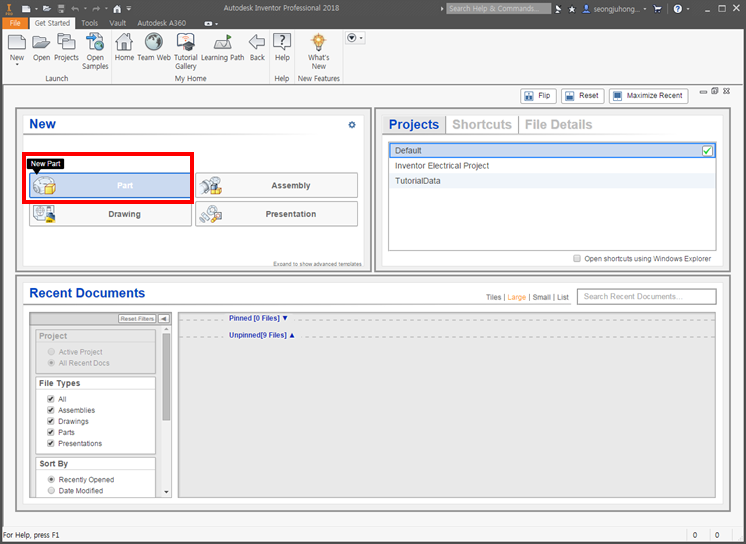Click the filter pane scrollbar thumb
Image resolution: width=746 pixels, height=544 pixels.
click(x=166, y=377)
